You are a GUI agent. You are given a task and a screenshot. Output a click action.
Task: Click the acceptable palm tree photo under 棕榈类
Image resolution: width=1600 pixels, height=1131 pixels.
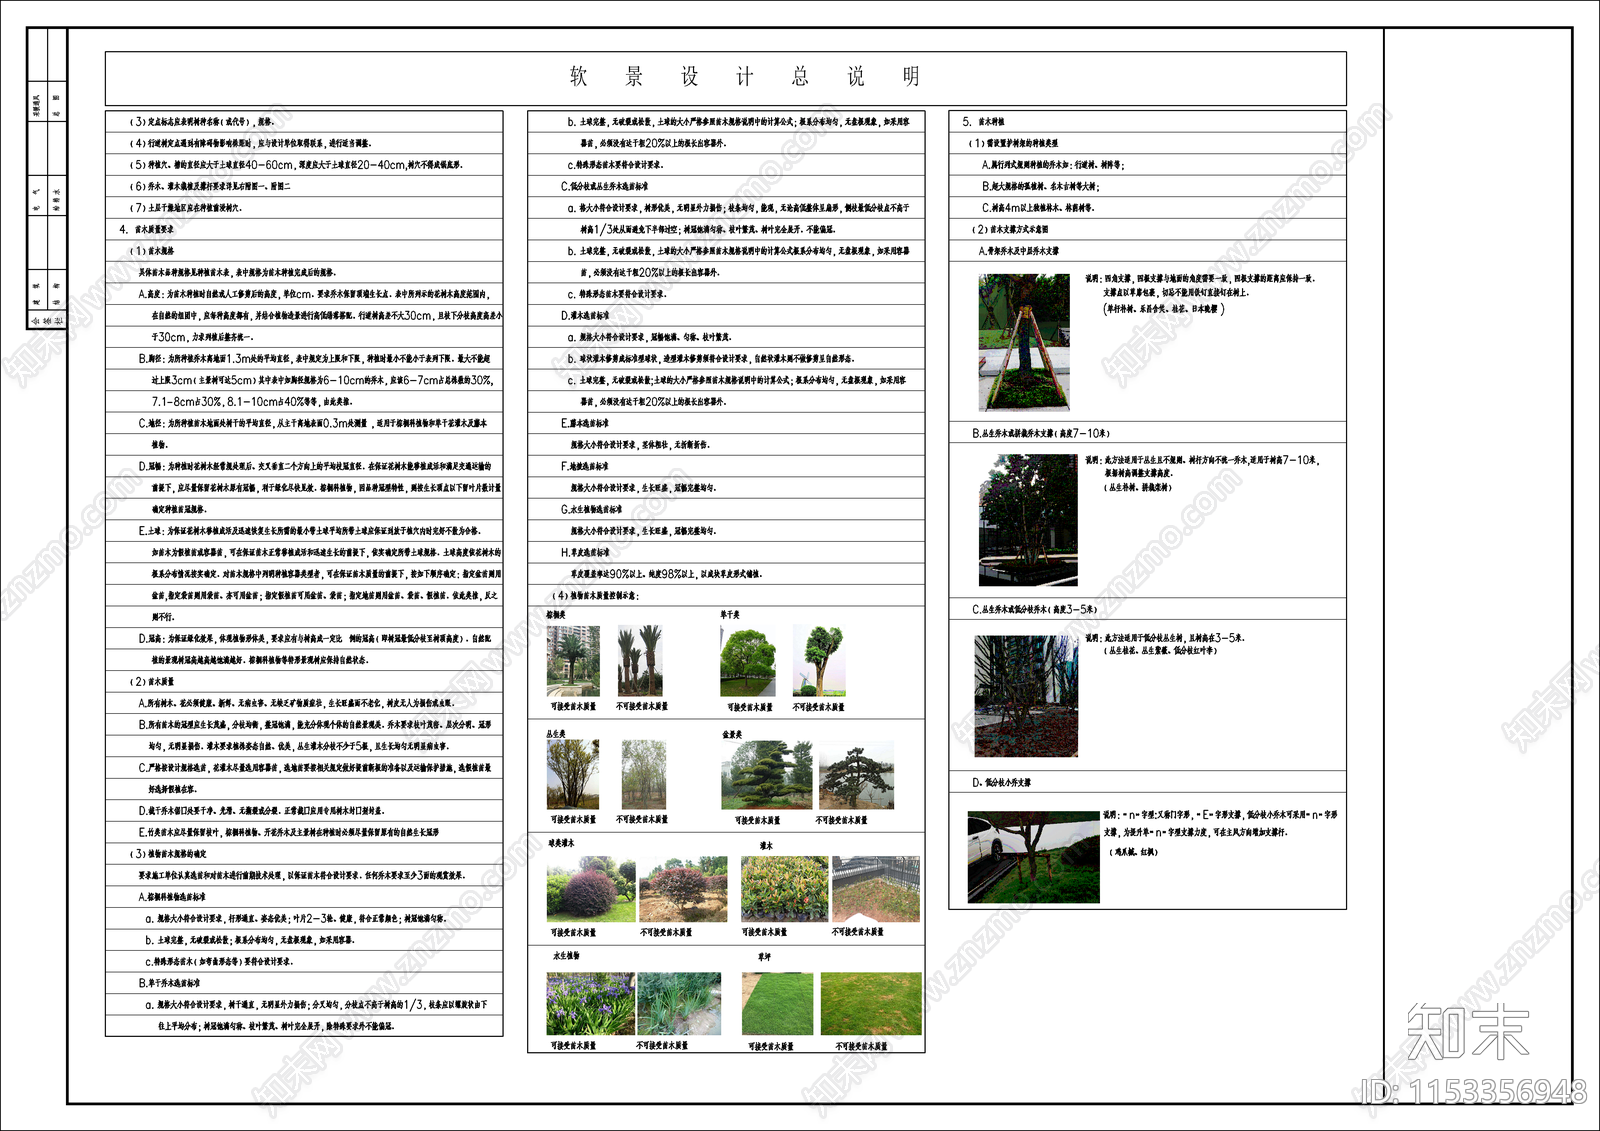click(x=573, y=661)
